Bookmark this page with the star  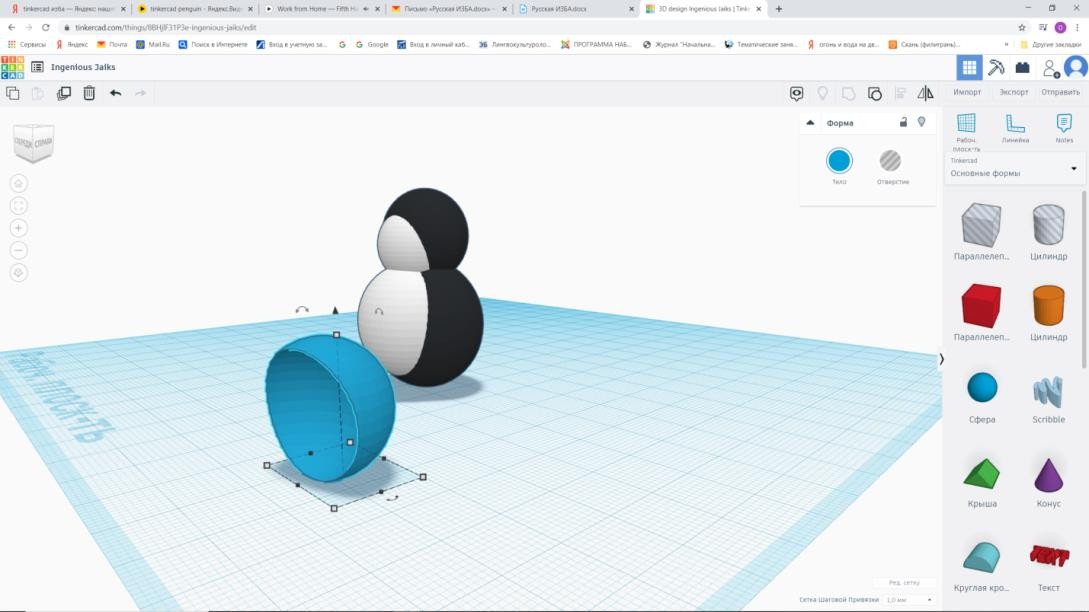point(1022,28)
